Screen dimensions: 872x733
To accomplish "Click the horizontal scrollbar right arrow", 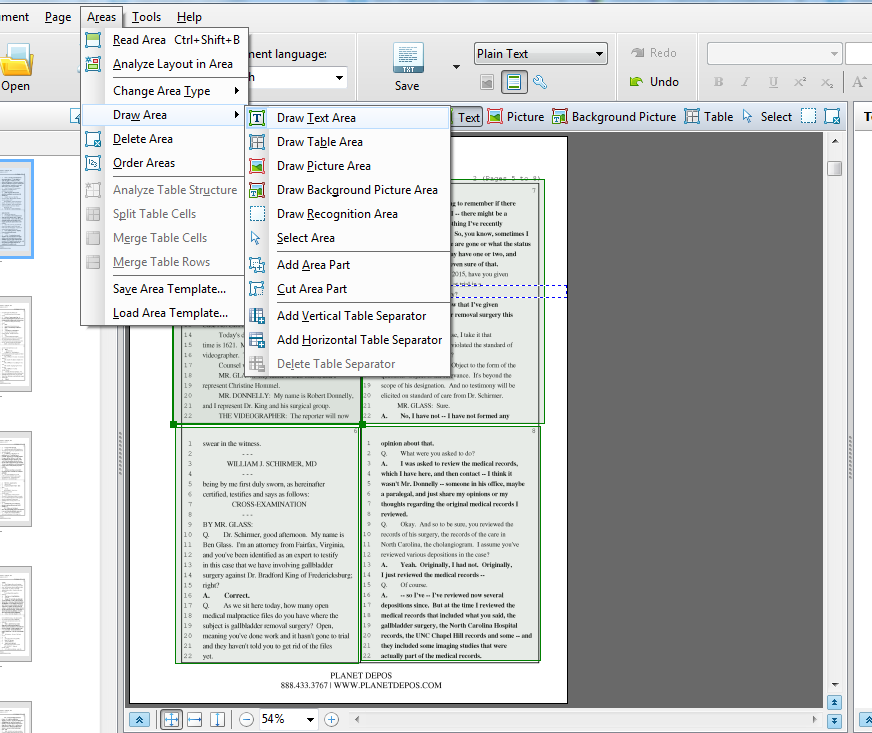I will pos(814,720).
